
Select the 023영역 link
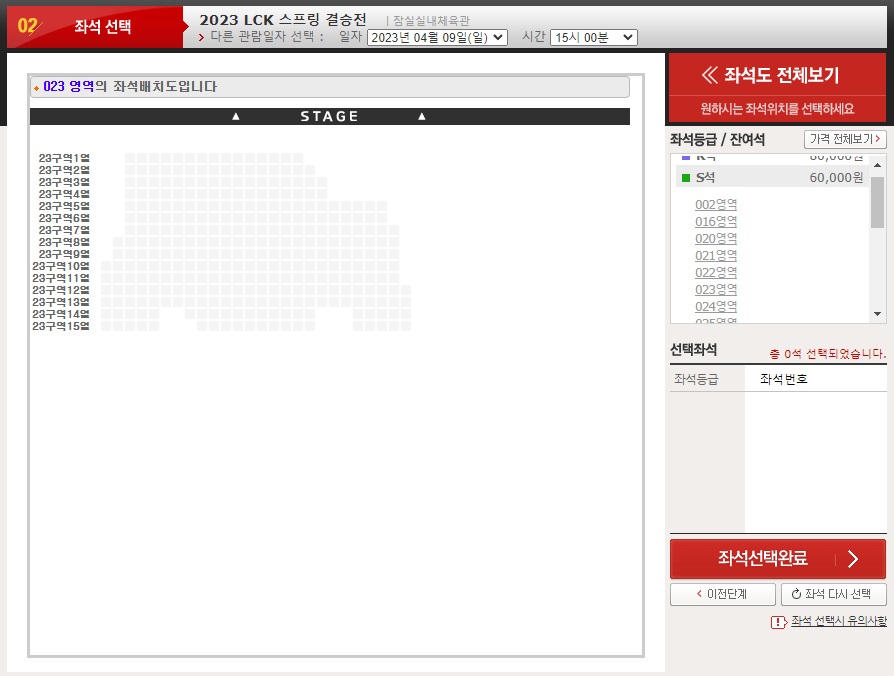pyautogui.click(x=716, y=290)
